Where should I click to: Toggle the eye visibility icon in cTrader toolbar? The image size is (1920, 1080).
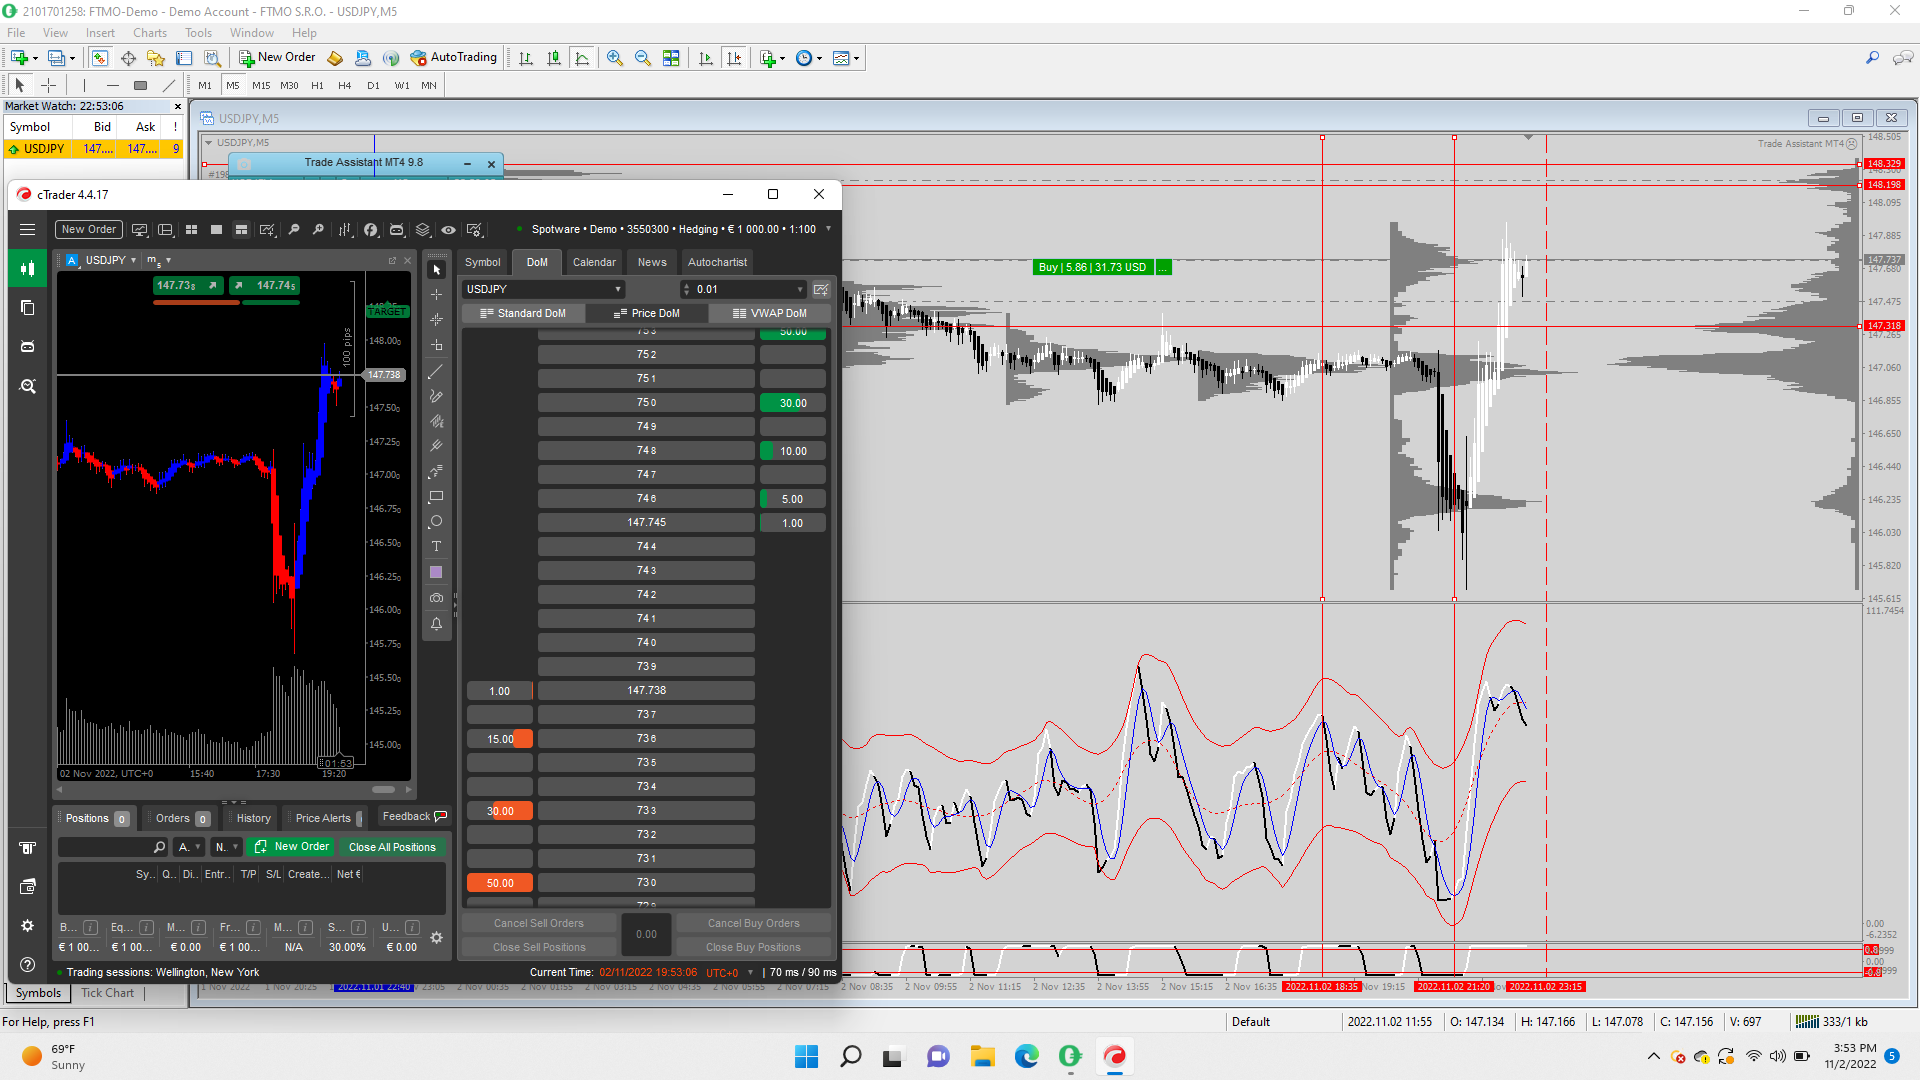click(x=449, y=230)
